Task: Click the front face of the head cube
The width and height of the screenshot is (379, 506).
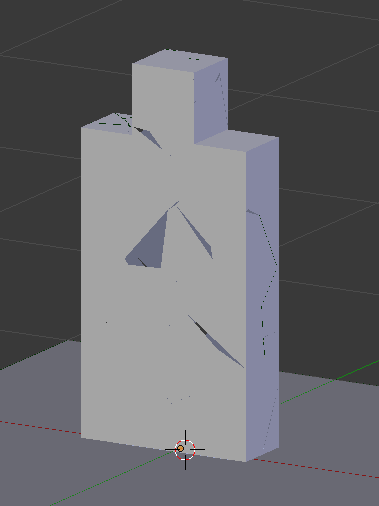Action: click(163, 102)
